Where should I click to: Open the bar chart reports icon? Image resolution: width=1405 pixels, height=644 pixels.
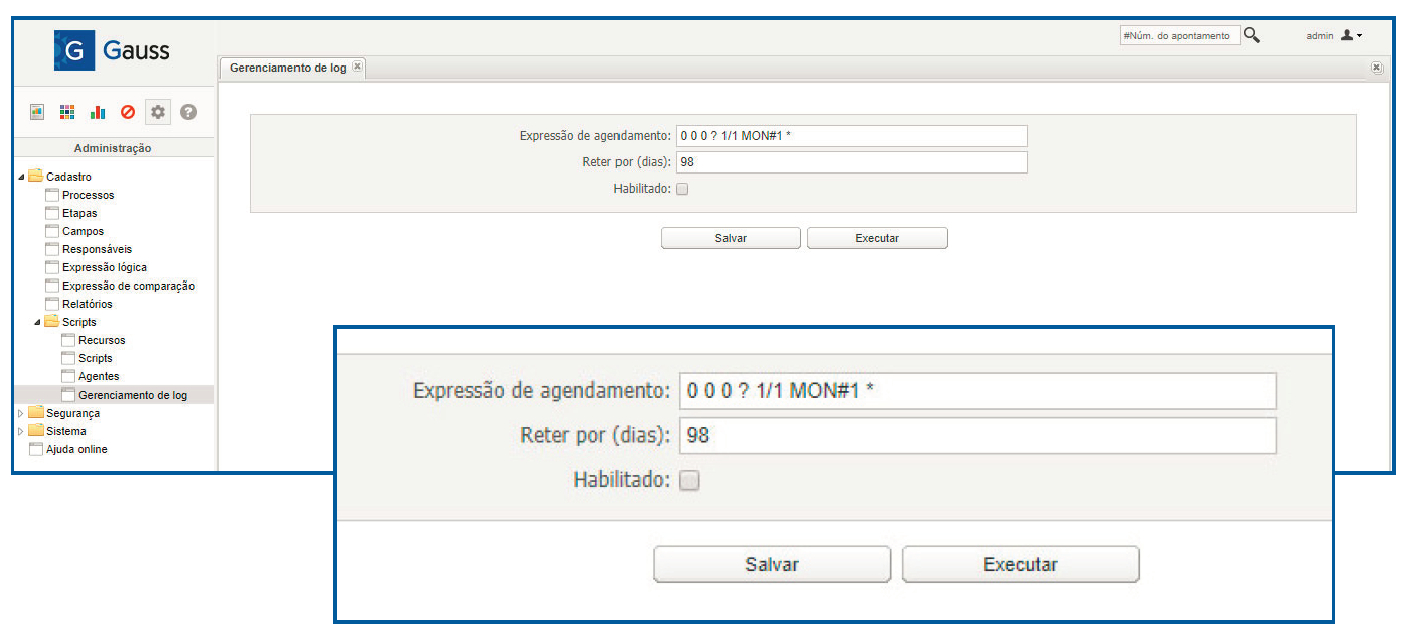[x=98, y=112]
